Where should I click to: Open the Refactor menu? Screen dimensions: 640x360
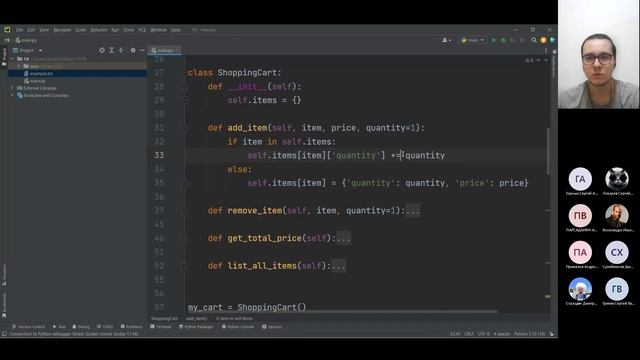[x=99, y=30]
